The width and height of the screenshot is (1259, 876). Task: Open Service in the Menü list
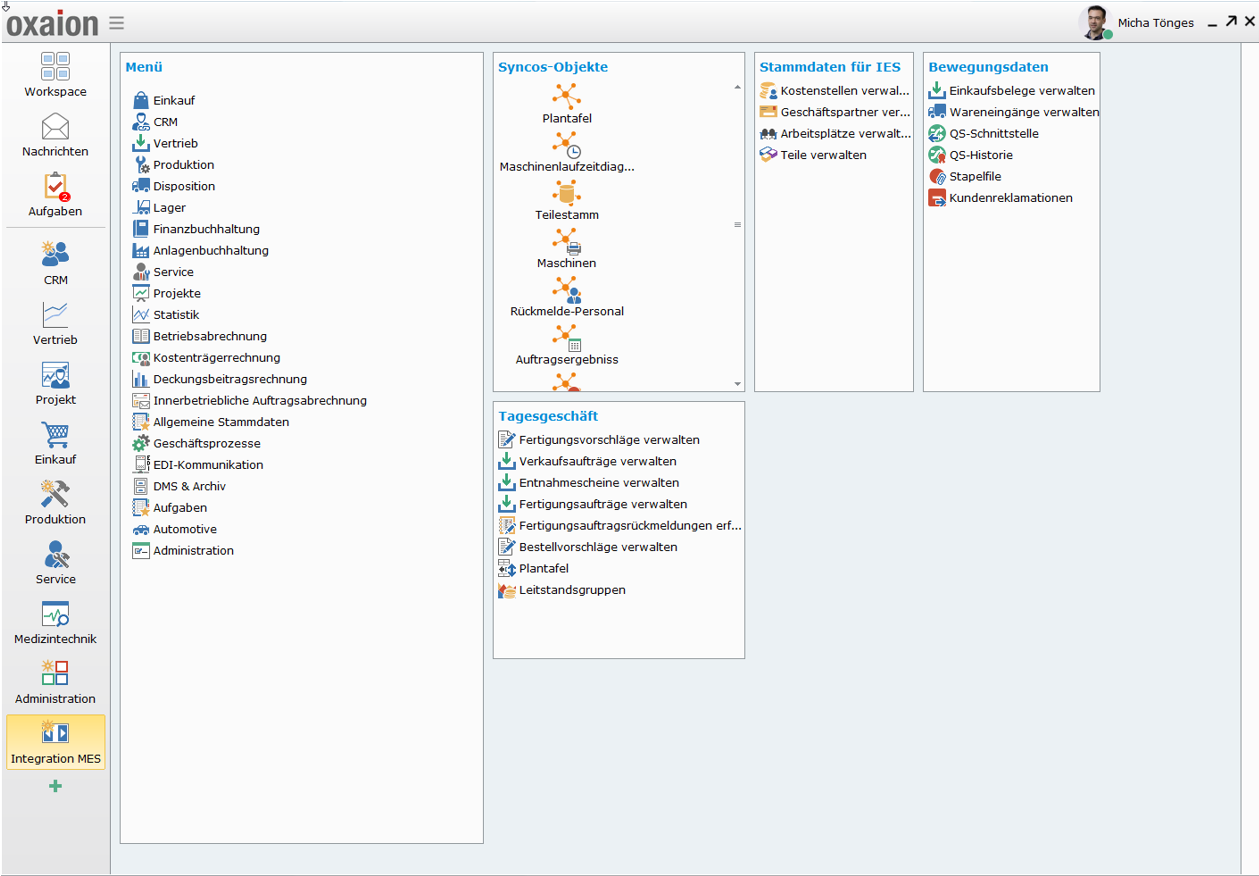pos(163,273)
